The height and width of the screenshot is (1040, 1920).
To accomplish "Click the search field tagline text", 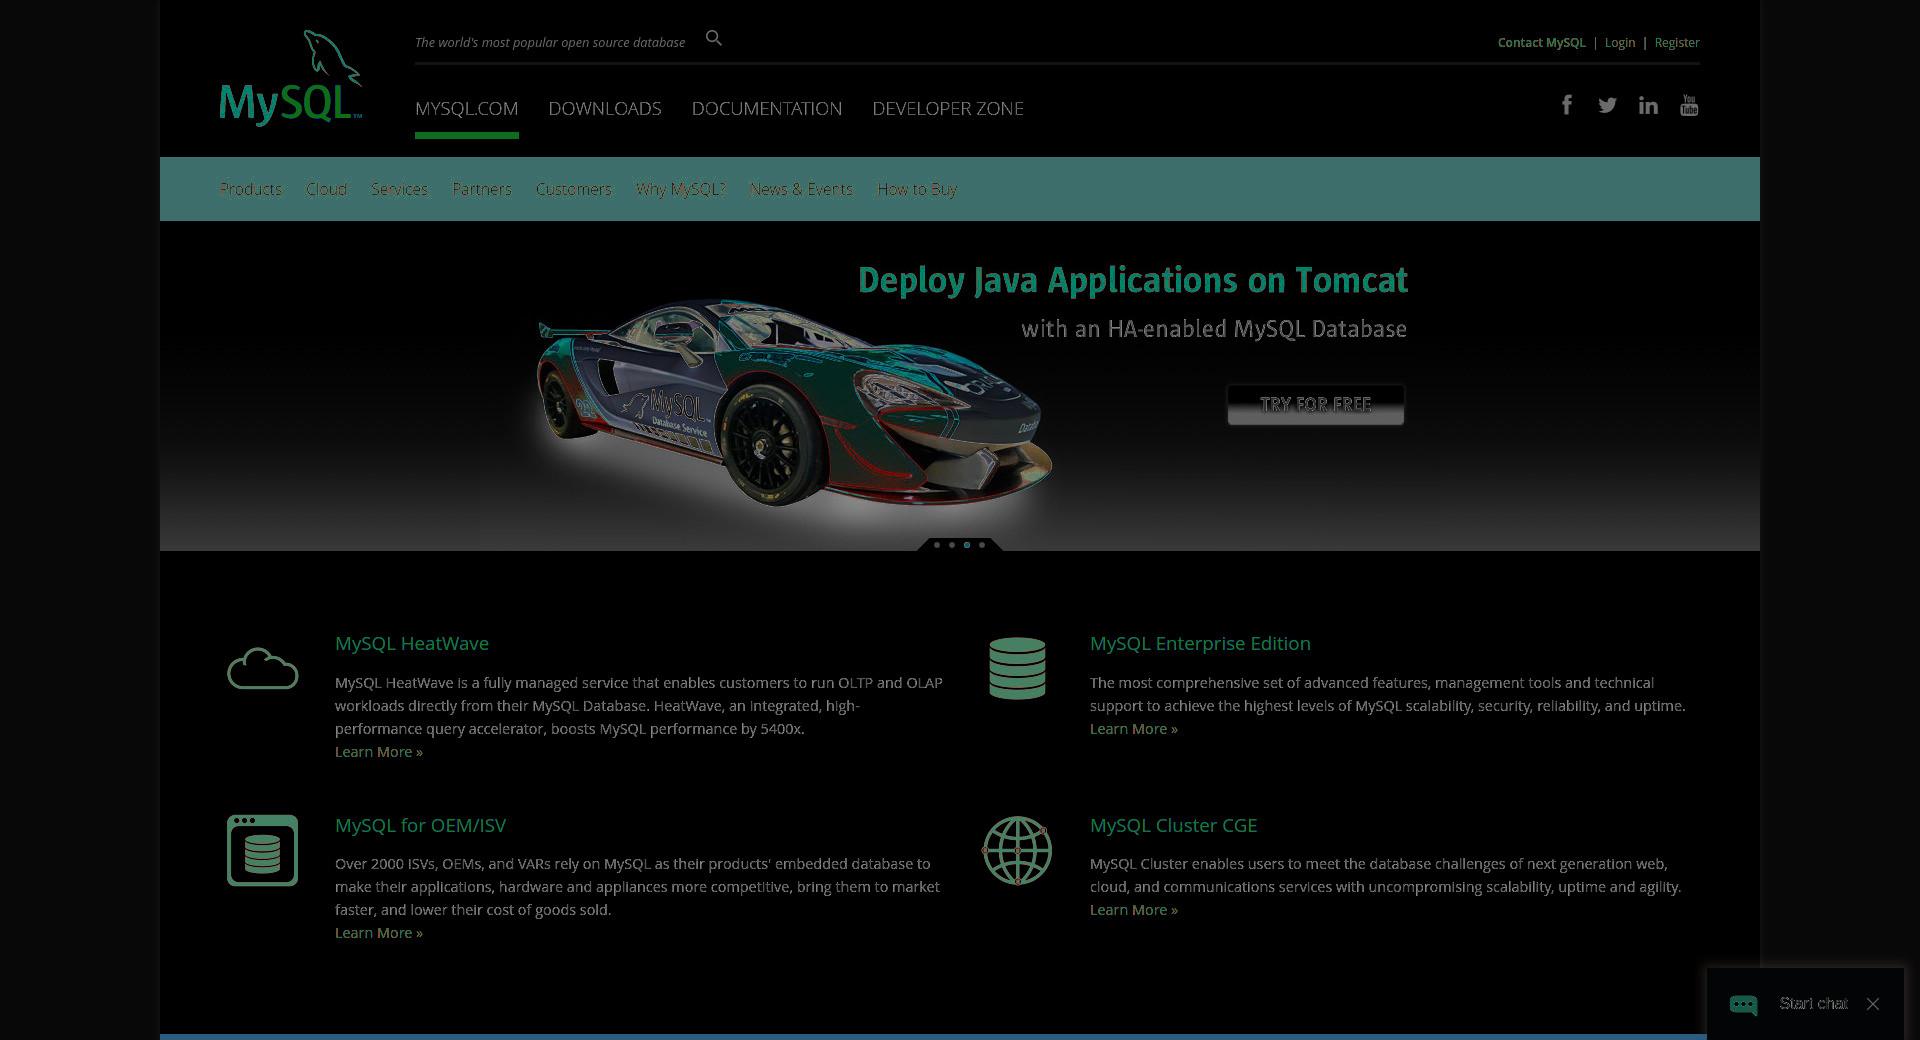I will pos(550,42).
